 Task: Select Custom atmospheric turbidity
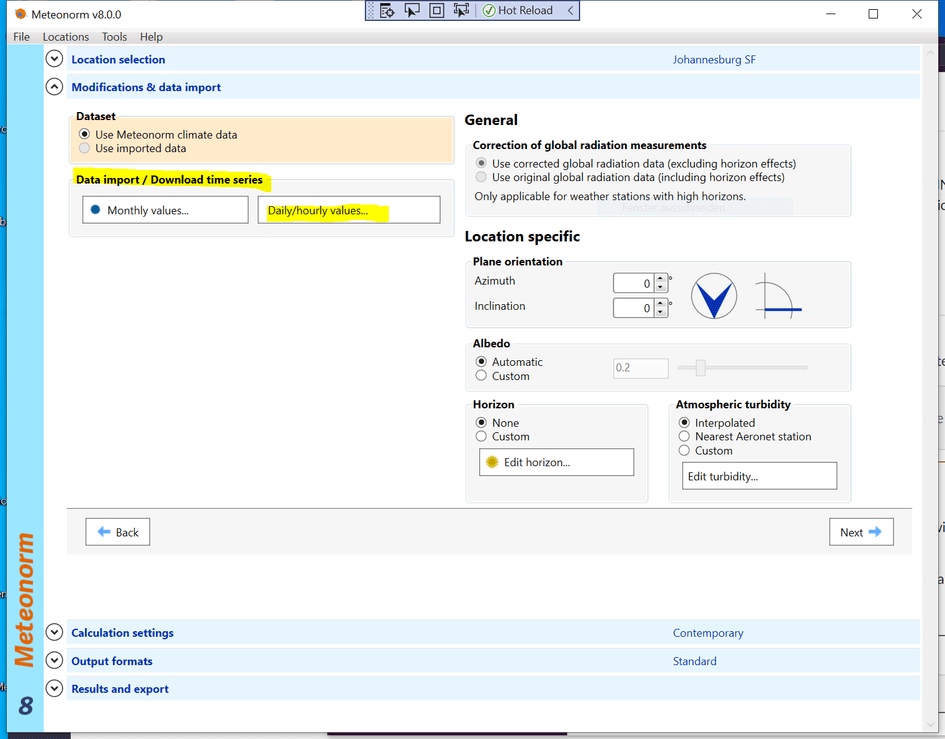684,450
